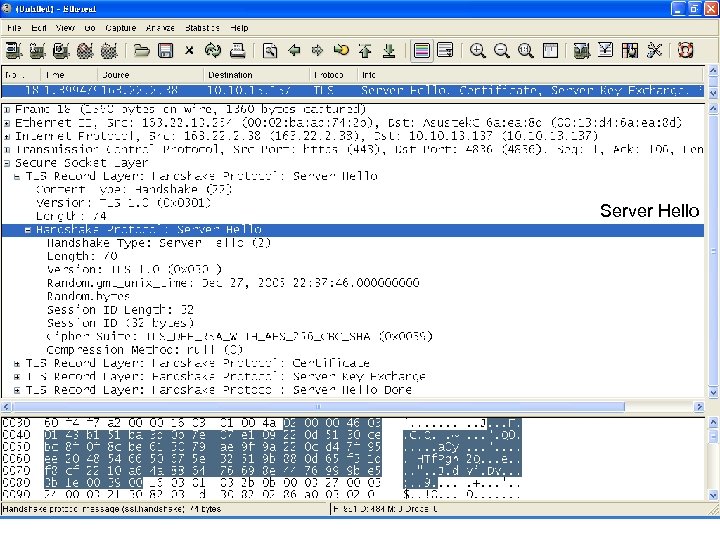Toggle auto scroll in live capture
This screenshot has width=720, height=540.
coord(445,50)
